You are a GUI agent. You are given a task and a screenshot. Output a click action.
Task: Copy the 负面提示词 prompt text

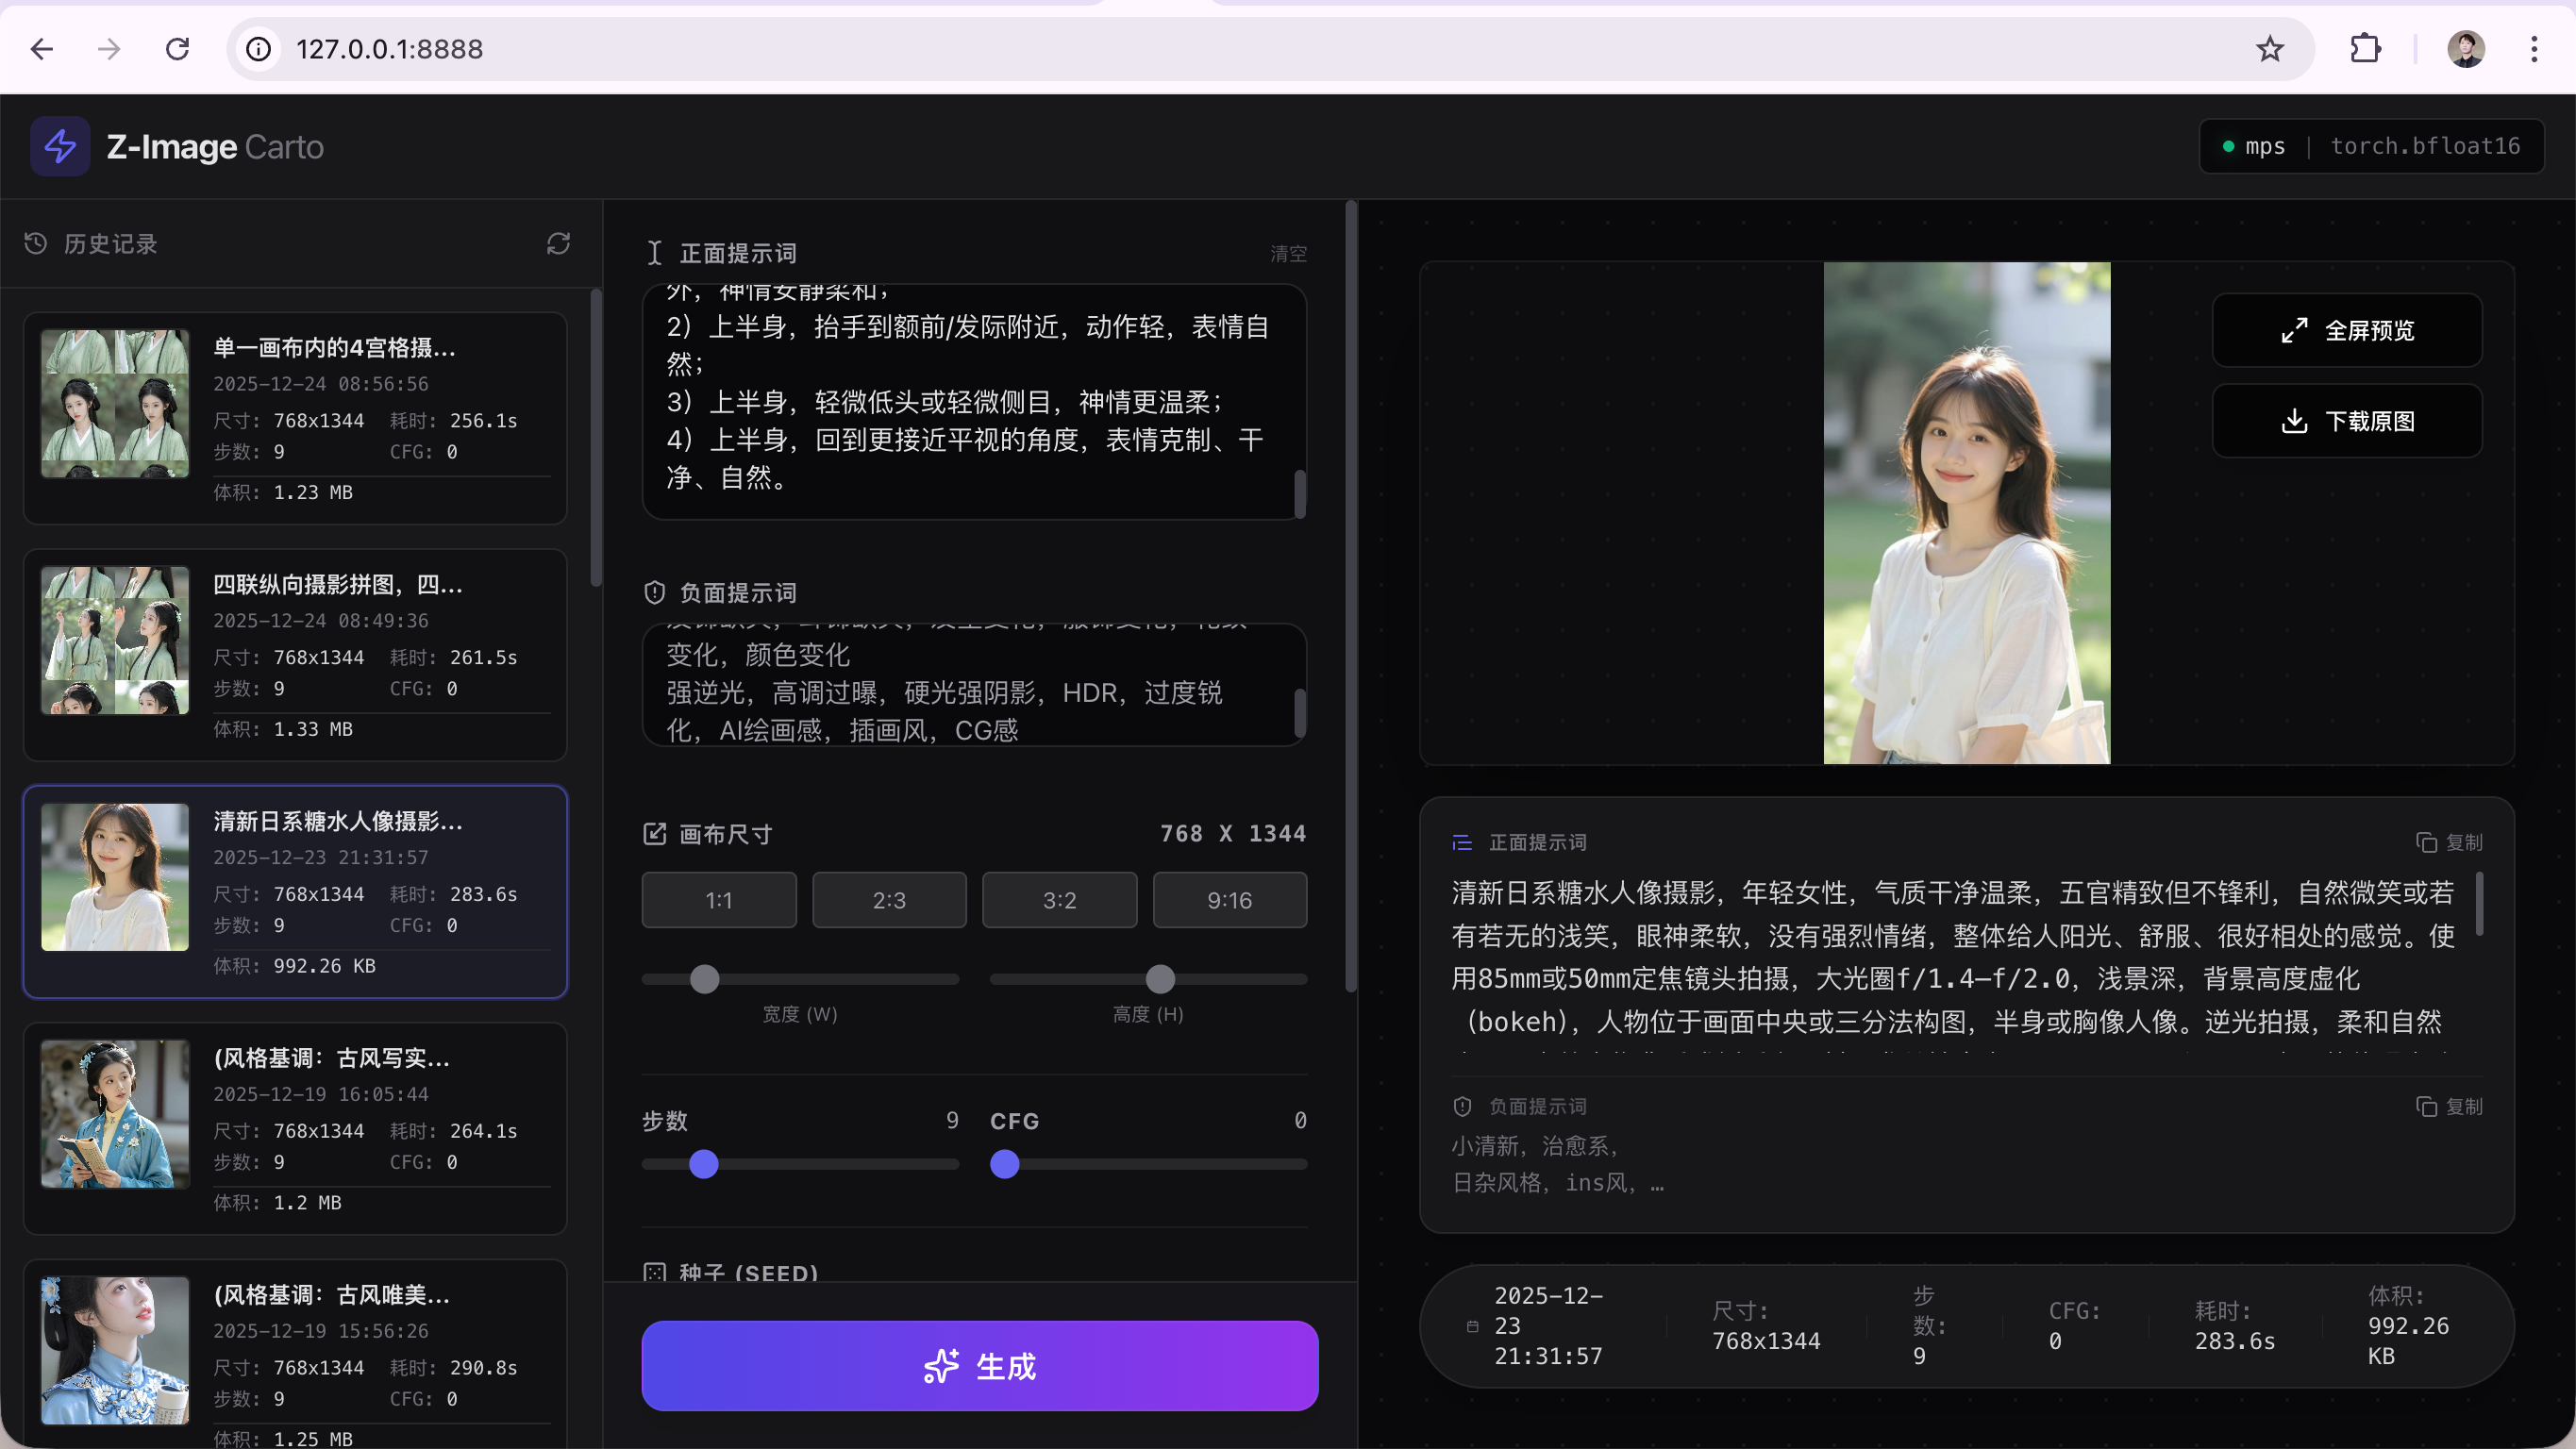tap(2447, 1107)
